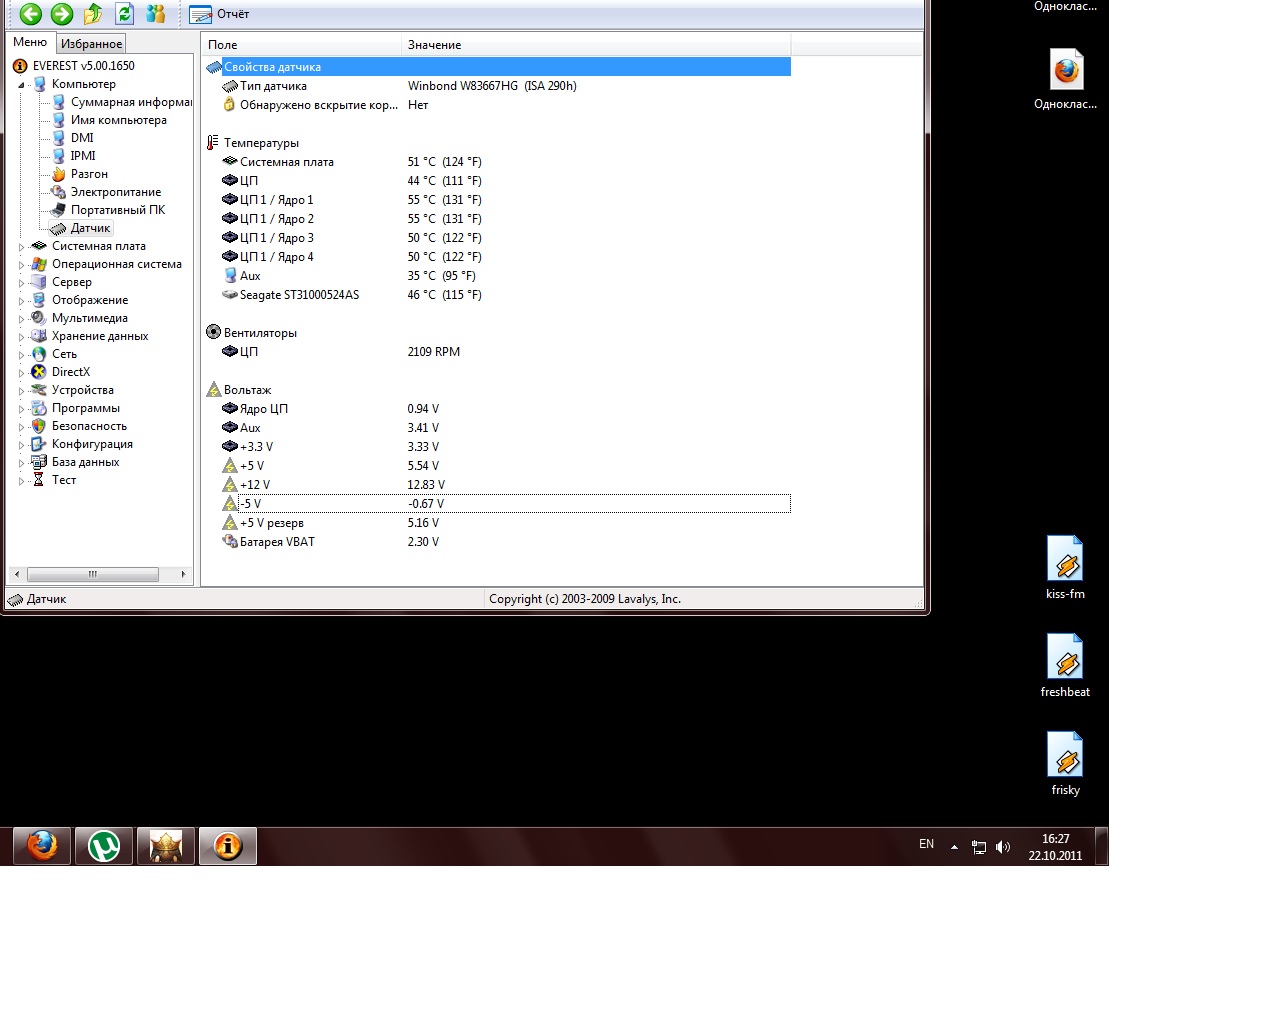Open uTorrent from the taskbar

(104, 847)
